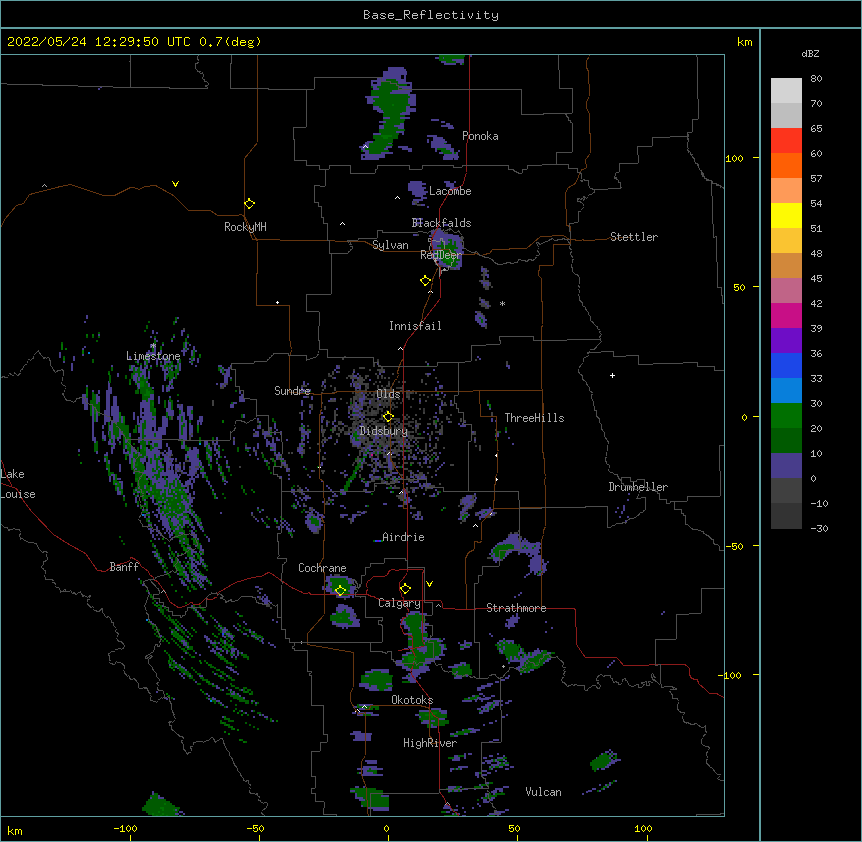
Task: Click the Lake Louise label
Action: [x=18, y=484]
